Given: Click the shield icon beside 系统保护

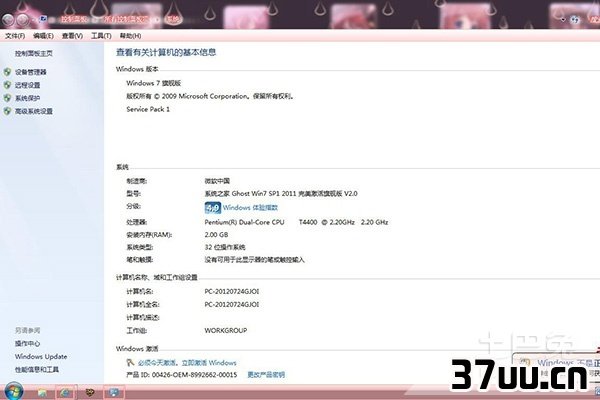Looking at the screenshot, I should 7,98.
